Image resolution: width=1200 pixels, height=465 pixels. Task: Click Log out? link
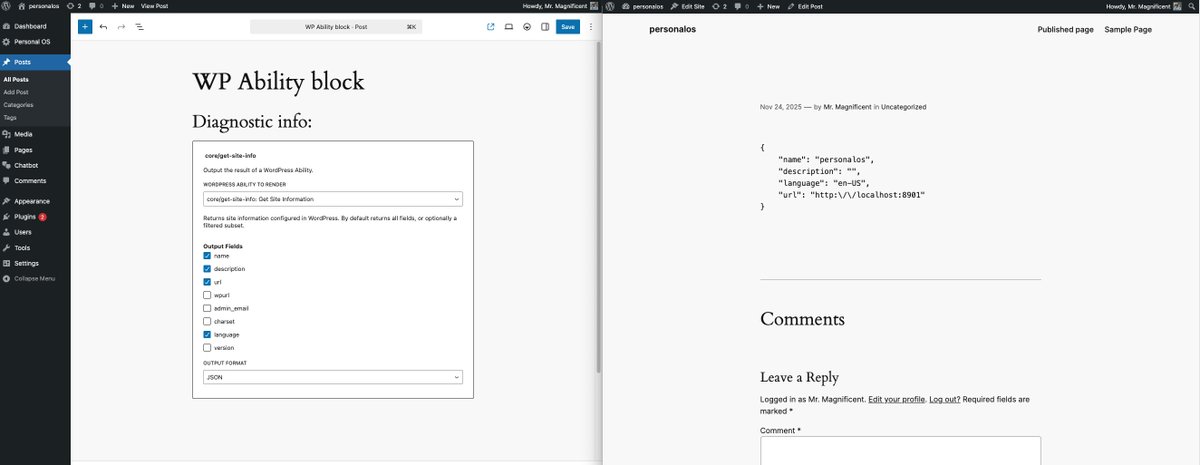point(945,399)
